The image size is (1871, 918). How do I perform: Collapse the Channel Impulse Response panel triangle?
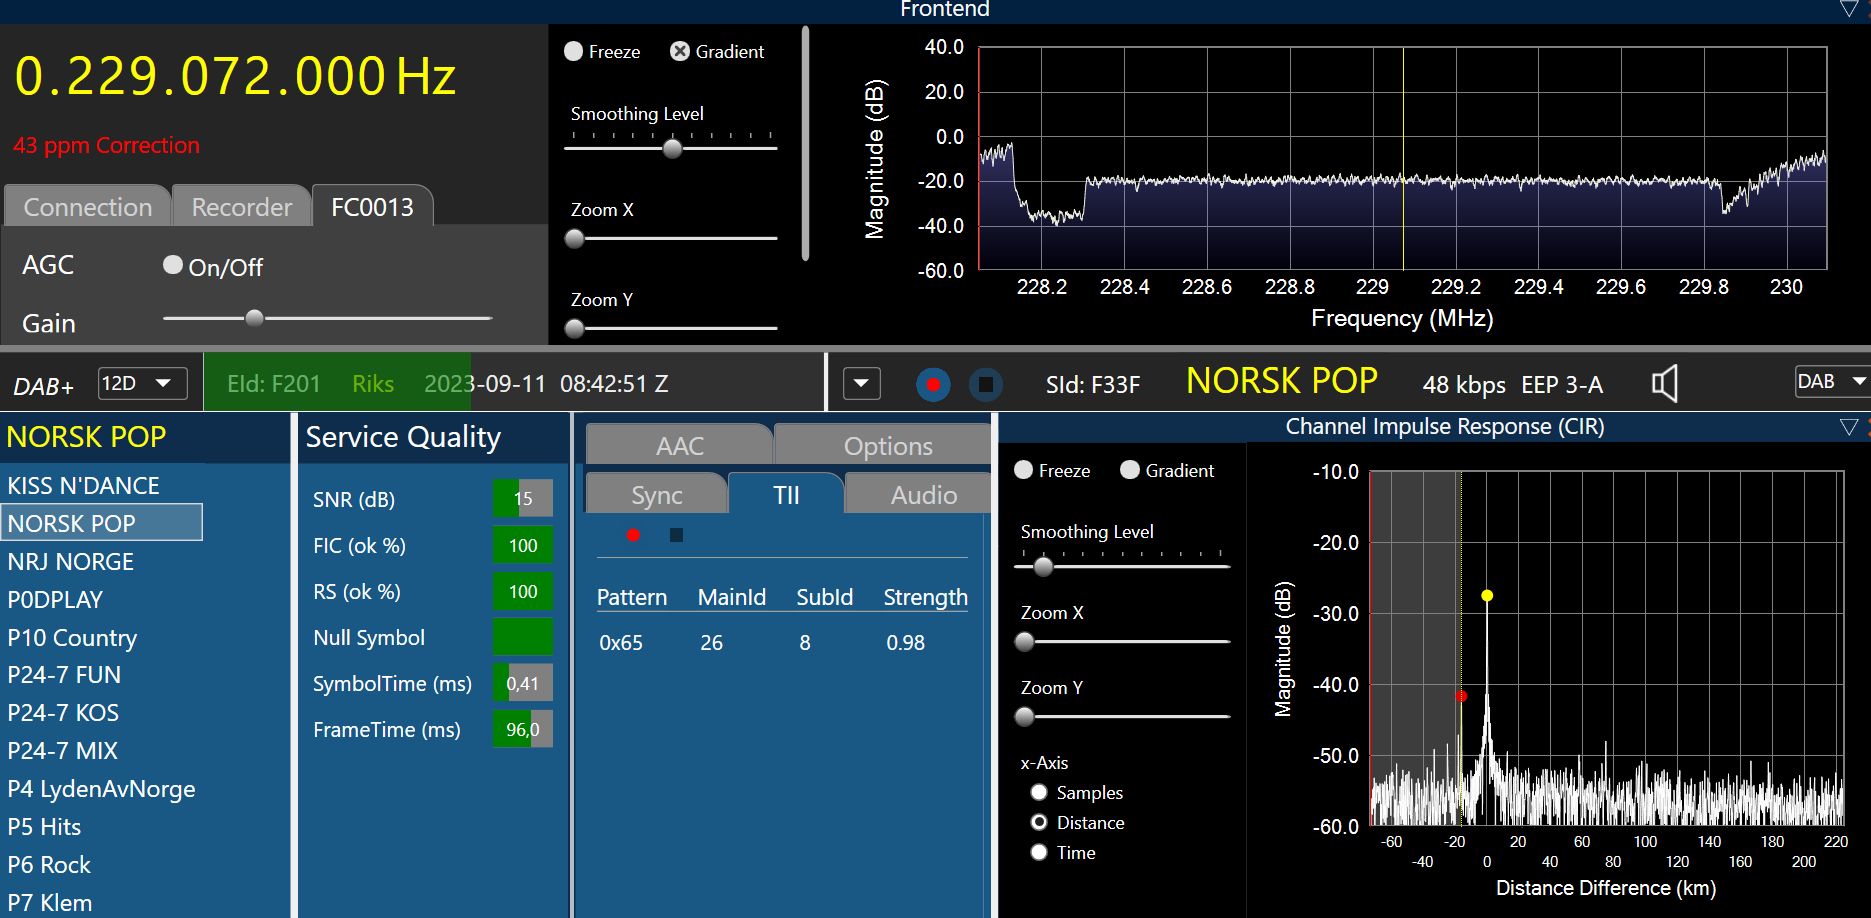click(1848, 427)
